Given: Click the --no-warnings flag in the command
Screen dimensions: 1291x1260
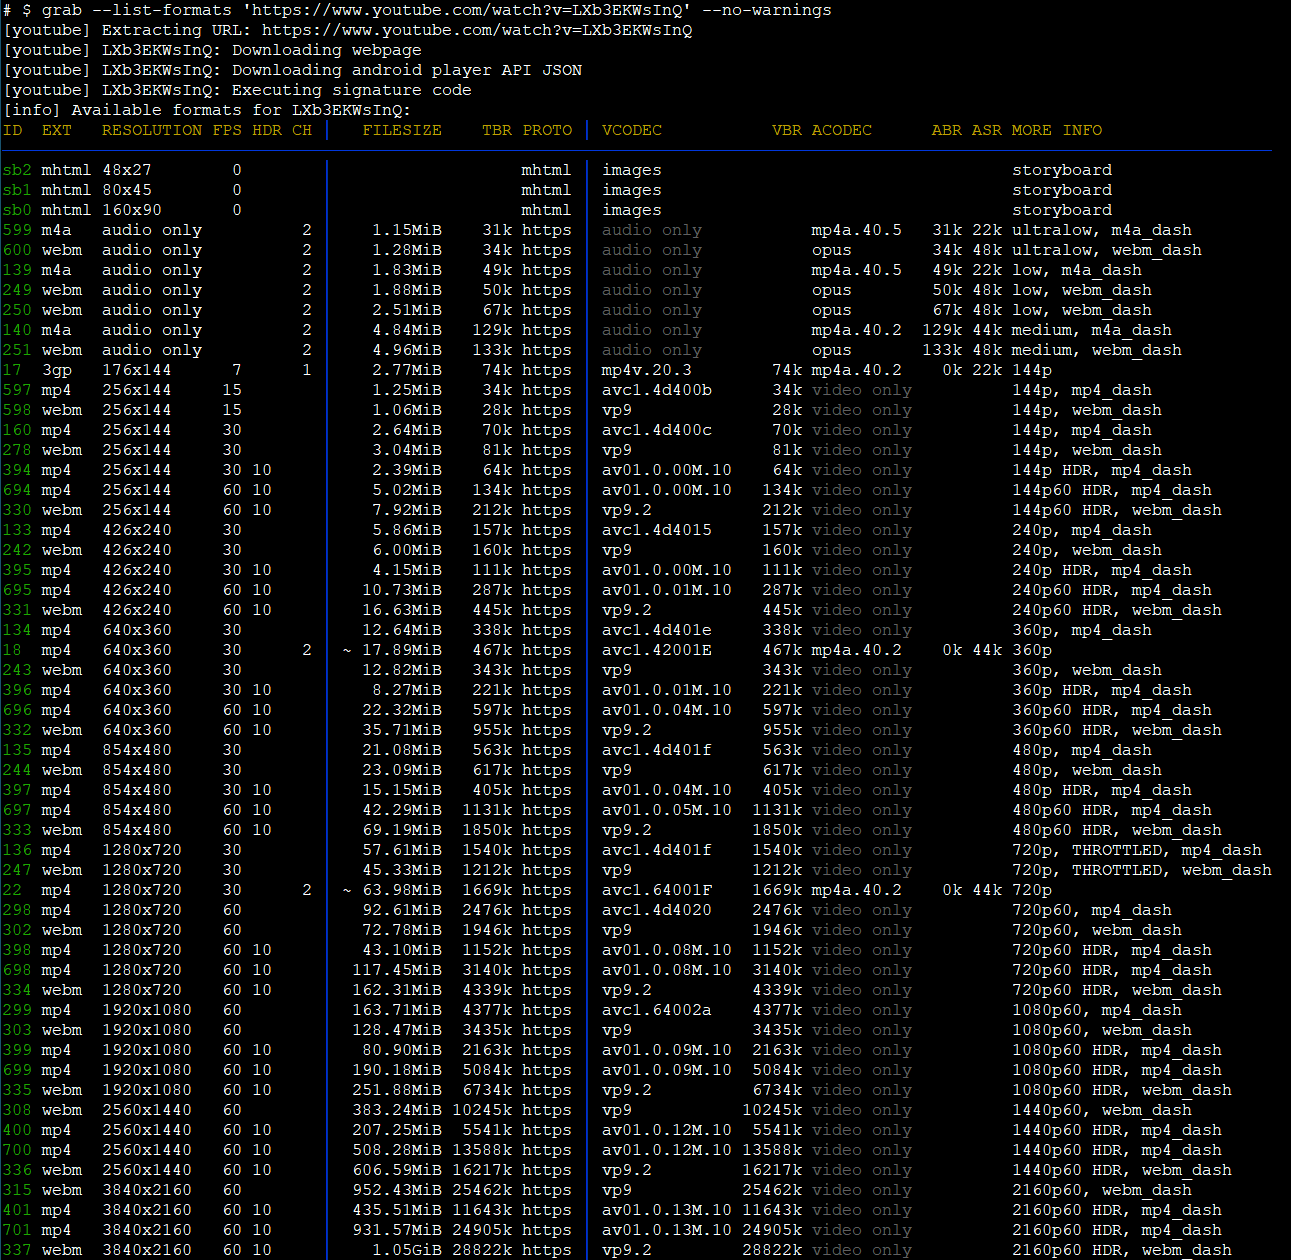Looking at the screenshot, I should (x=767, y=10).
